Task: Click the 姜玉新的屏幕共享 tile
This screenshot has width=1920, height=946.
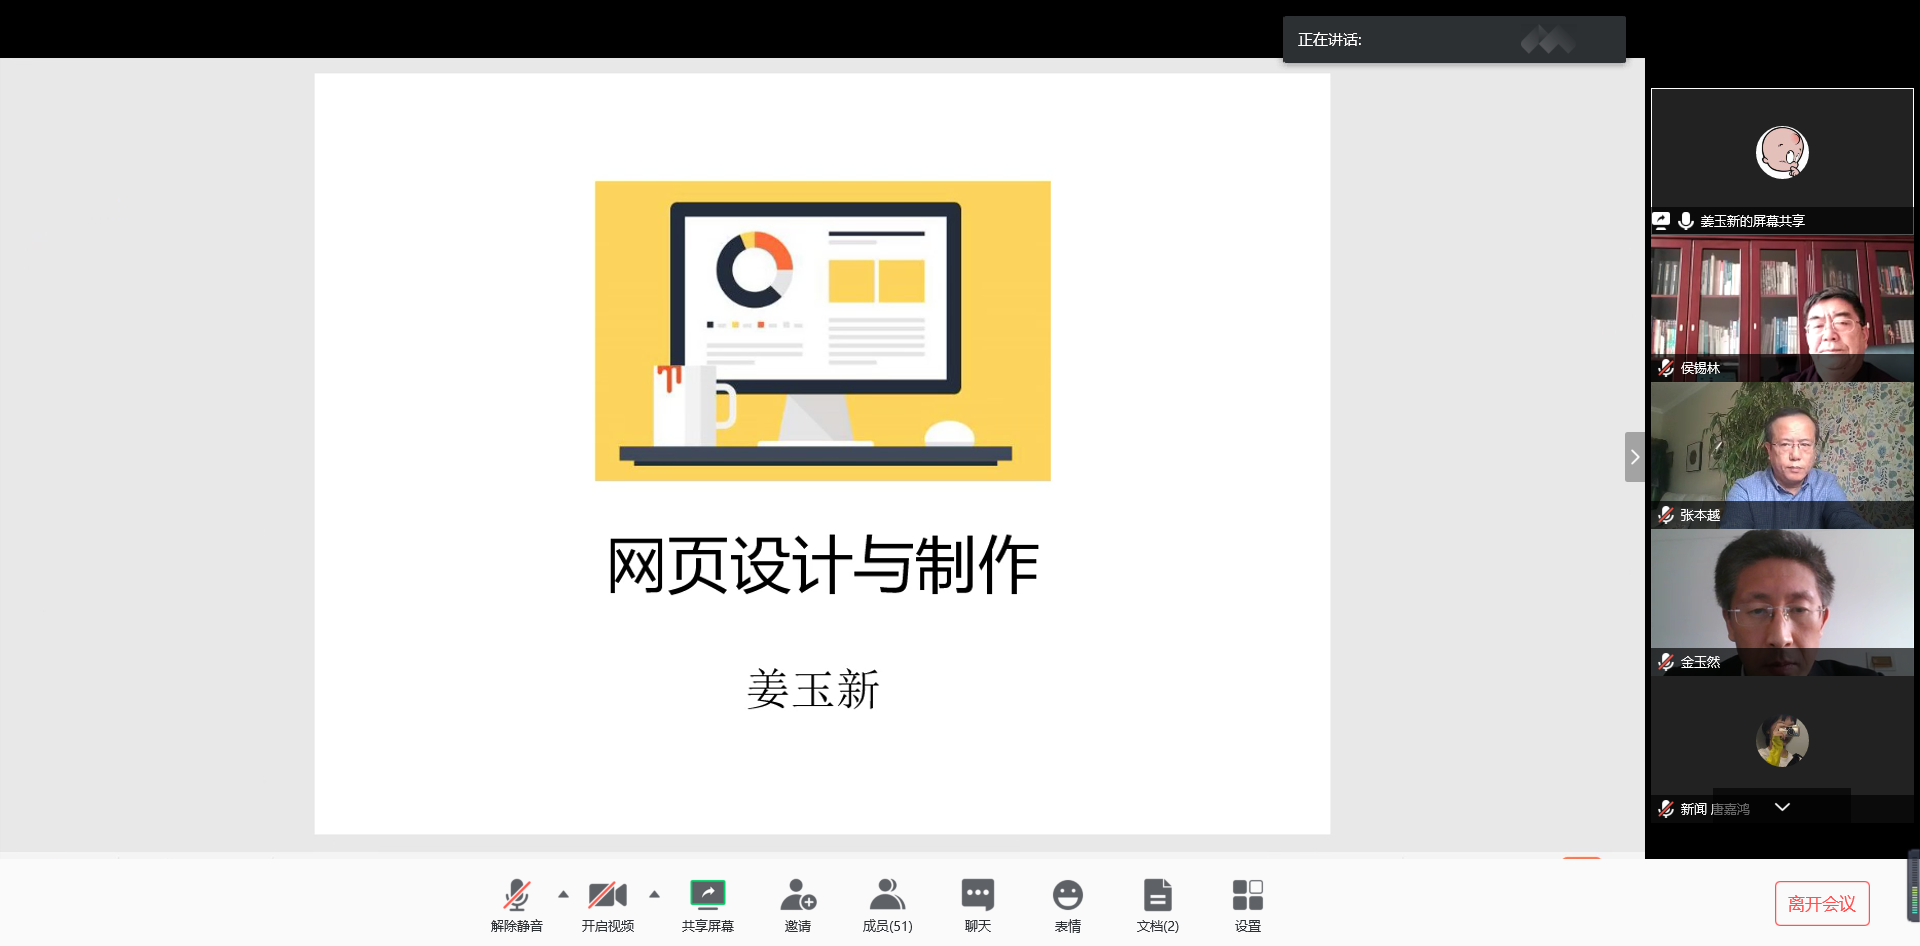Action: (1782, 160)
